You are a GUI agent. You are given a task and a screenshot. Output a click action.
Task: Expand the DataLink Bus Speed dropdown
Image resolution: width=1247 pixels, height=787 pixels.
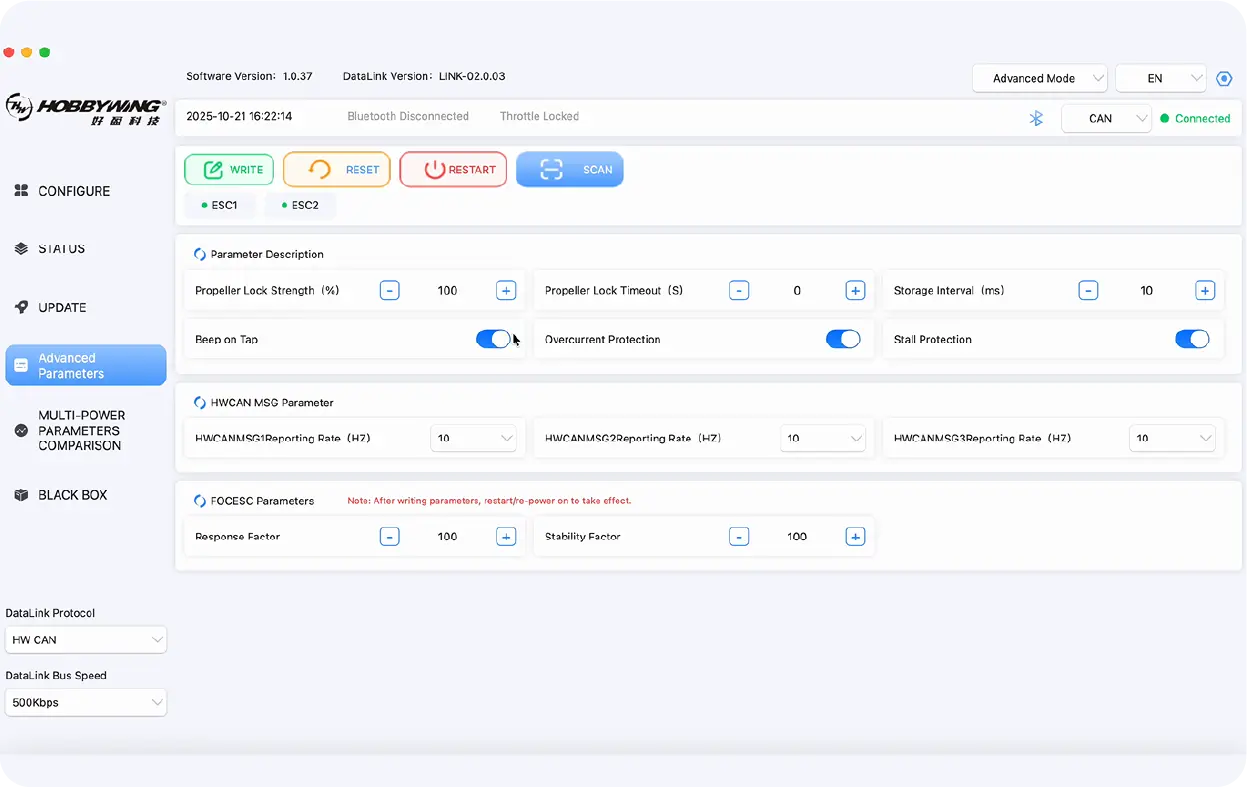pyautogui.click(x=86, y=703)
